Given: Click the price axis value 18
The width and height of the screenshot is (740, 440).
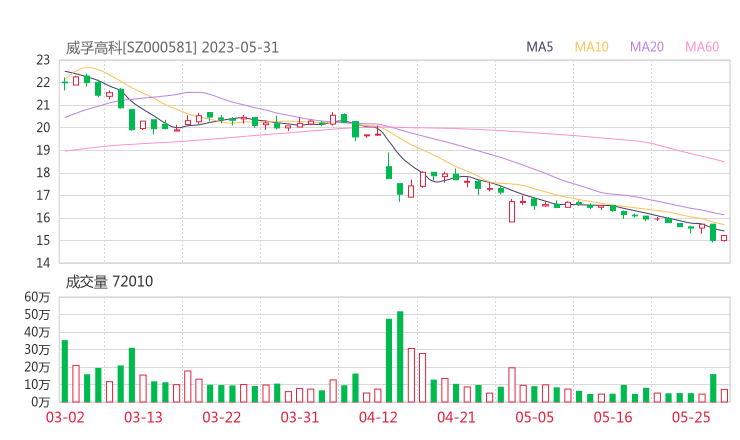Looking at the screenshot, I should coord(43,173).
